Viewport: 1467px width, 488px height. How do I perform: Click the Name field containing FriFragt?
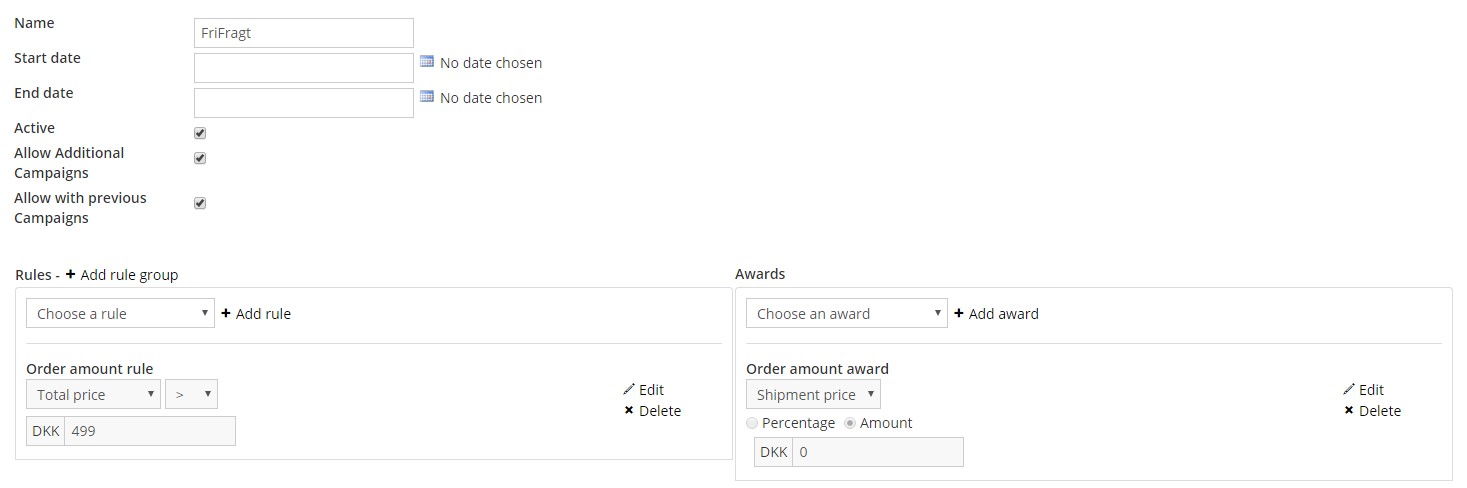304,33
